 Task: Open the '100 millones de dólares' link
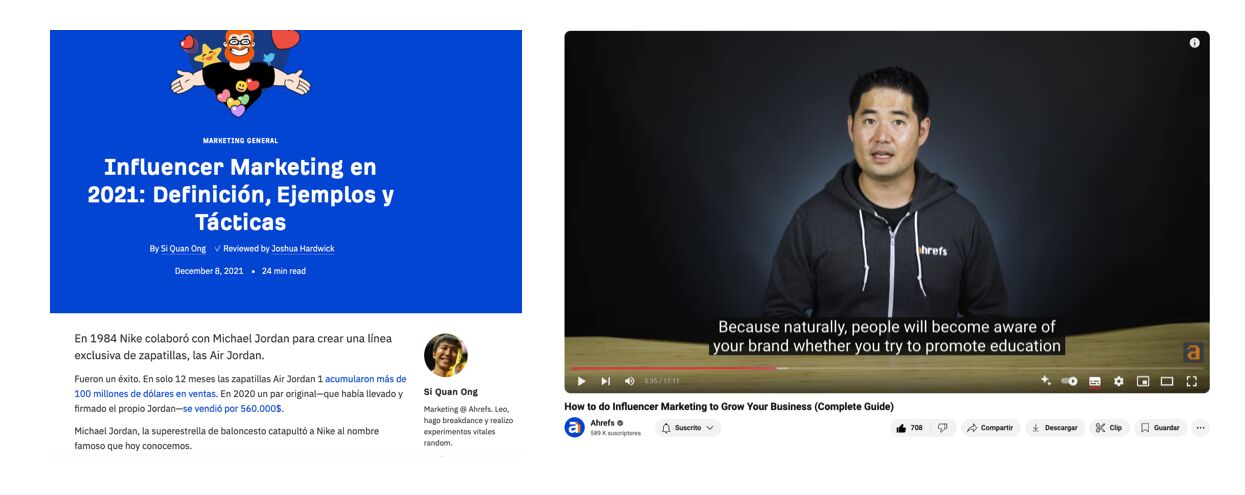point(241,386)
